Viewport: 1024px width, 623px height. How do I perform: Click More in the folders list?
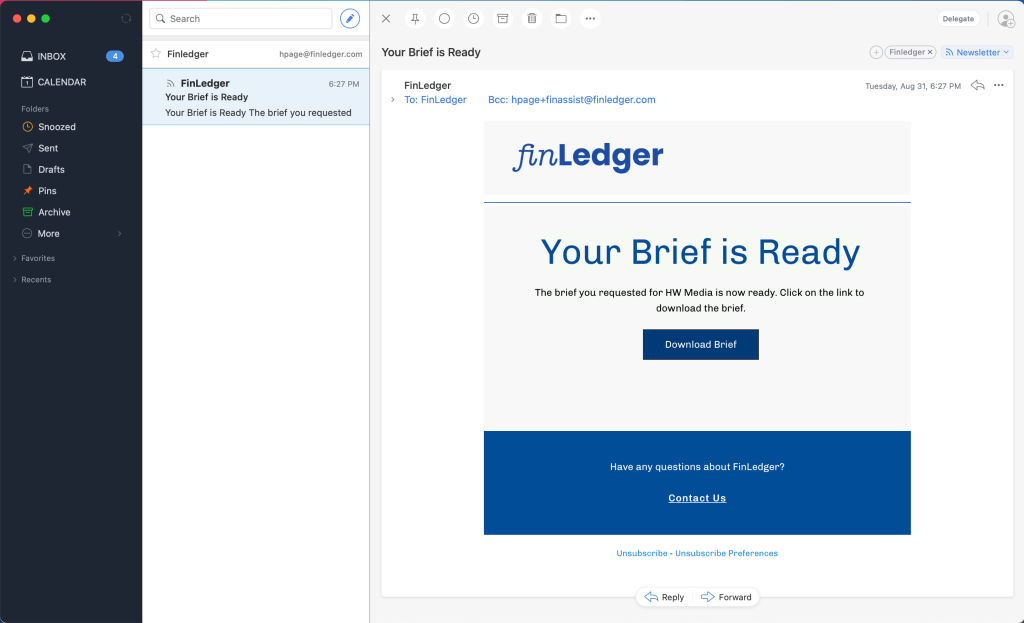[48, 234]
